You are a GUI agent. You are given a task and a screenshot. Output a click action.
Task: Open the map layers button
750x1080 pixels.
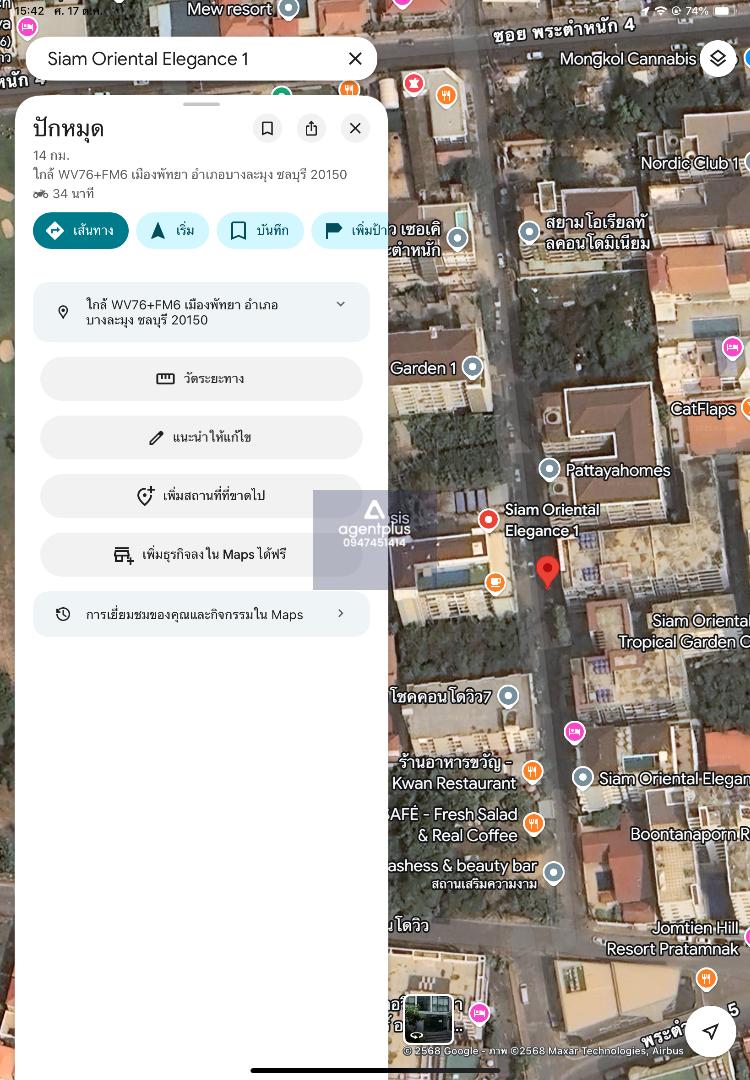point(718,59)
